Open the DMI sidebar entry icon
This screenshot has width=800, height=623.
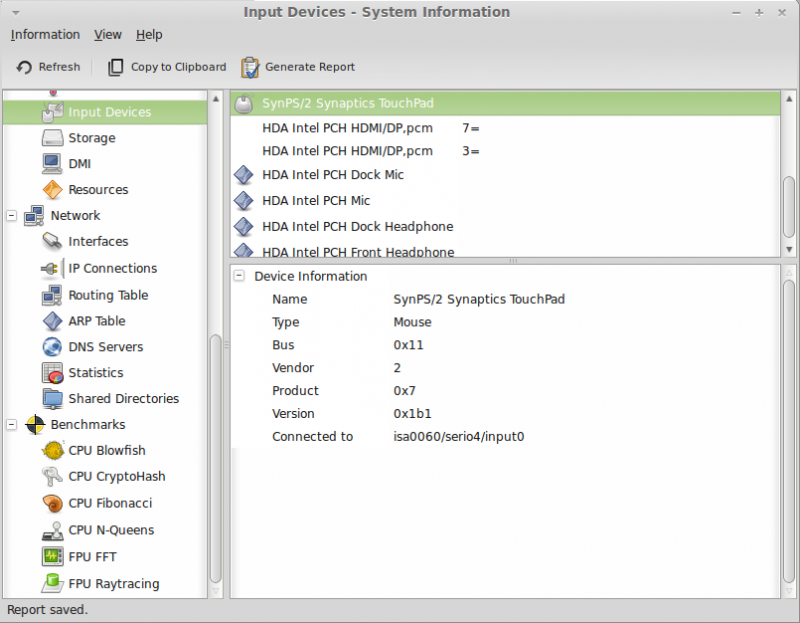point(53,163)
